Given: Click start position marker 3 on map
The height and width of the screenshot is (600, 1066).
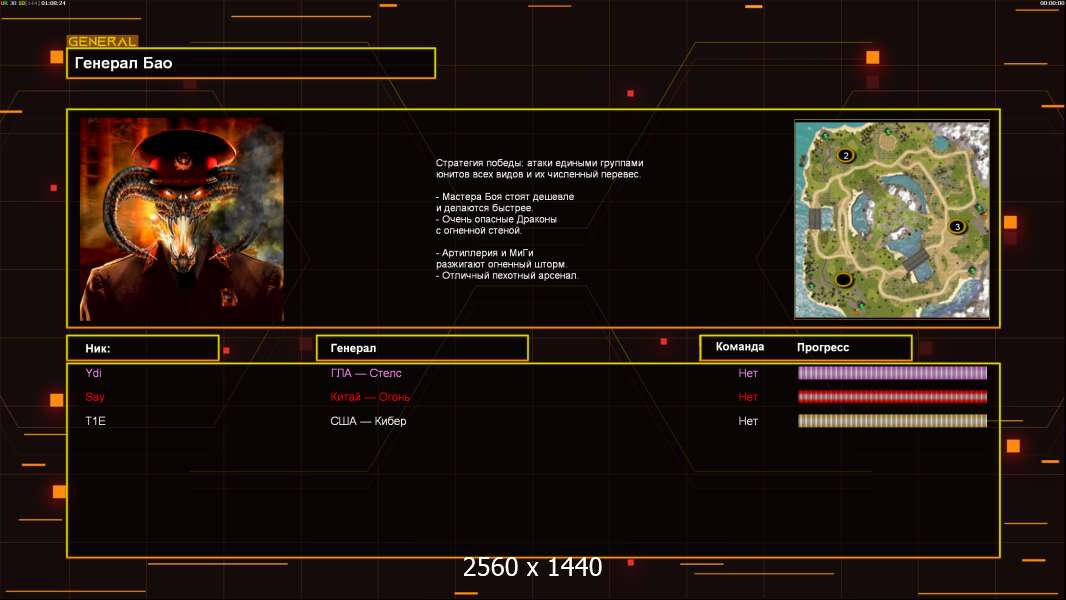Looking at the screenshot, I should pyautogui.click(x=957, y=226).
